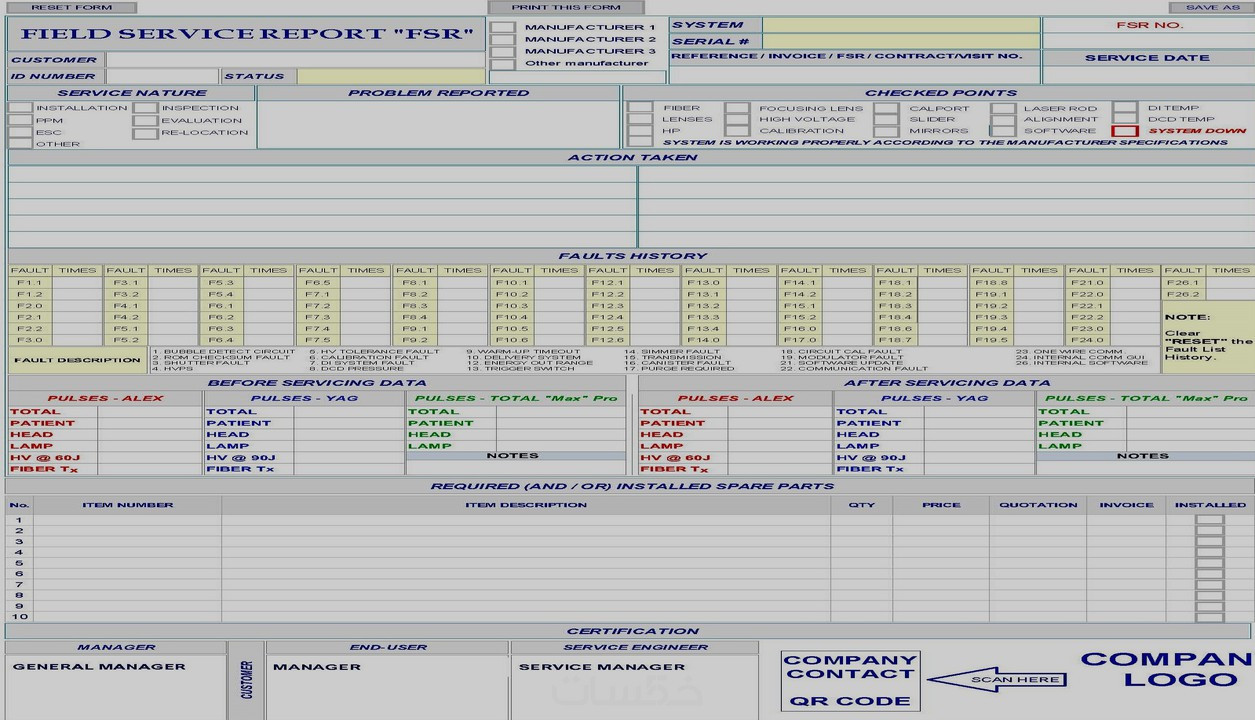Click the PRINT THIS FORM button
This screenshot has height=720, width=1255.
point(567,7)
